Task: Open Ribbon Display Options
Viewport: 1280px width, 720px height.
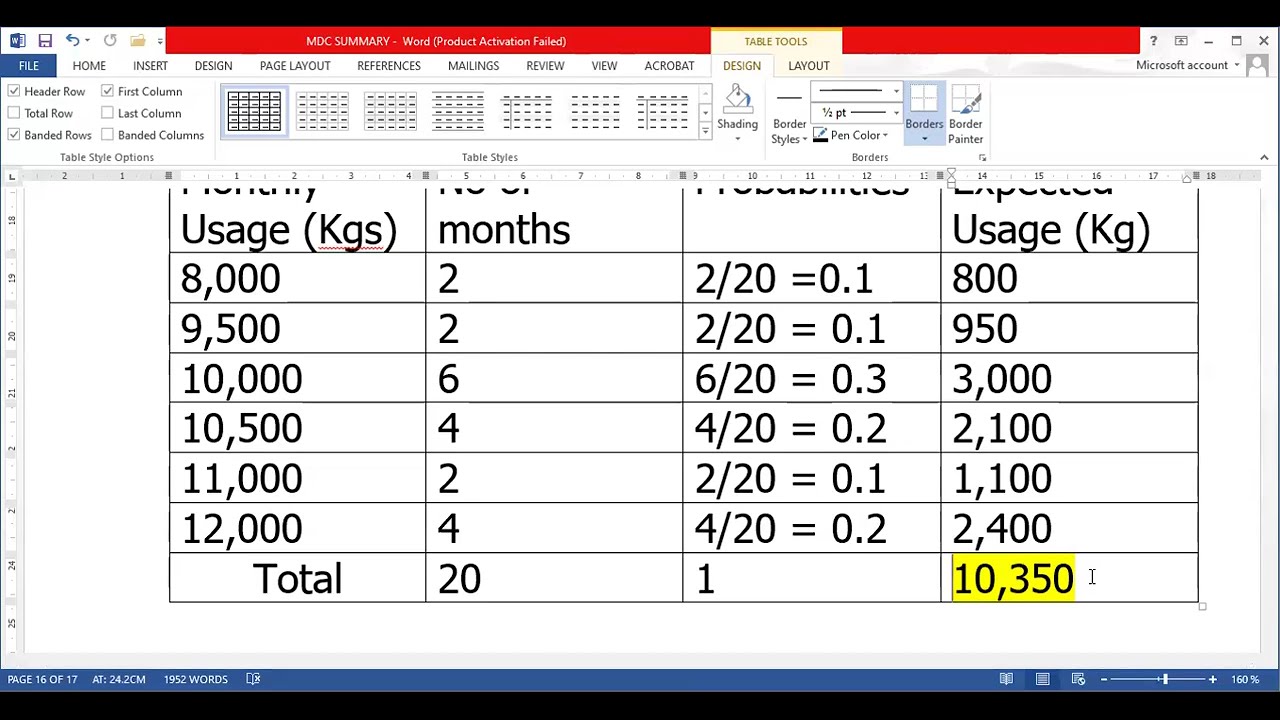Action: (x=1181, y=41)
